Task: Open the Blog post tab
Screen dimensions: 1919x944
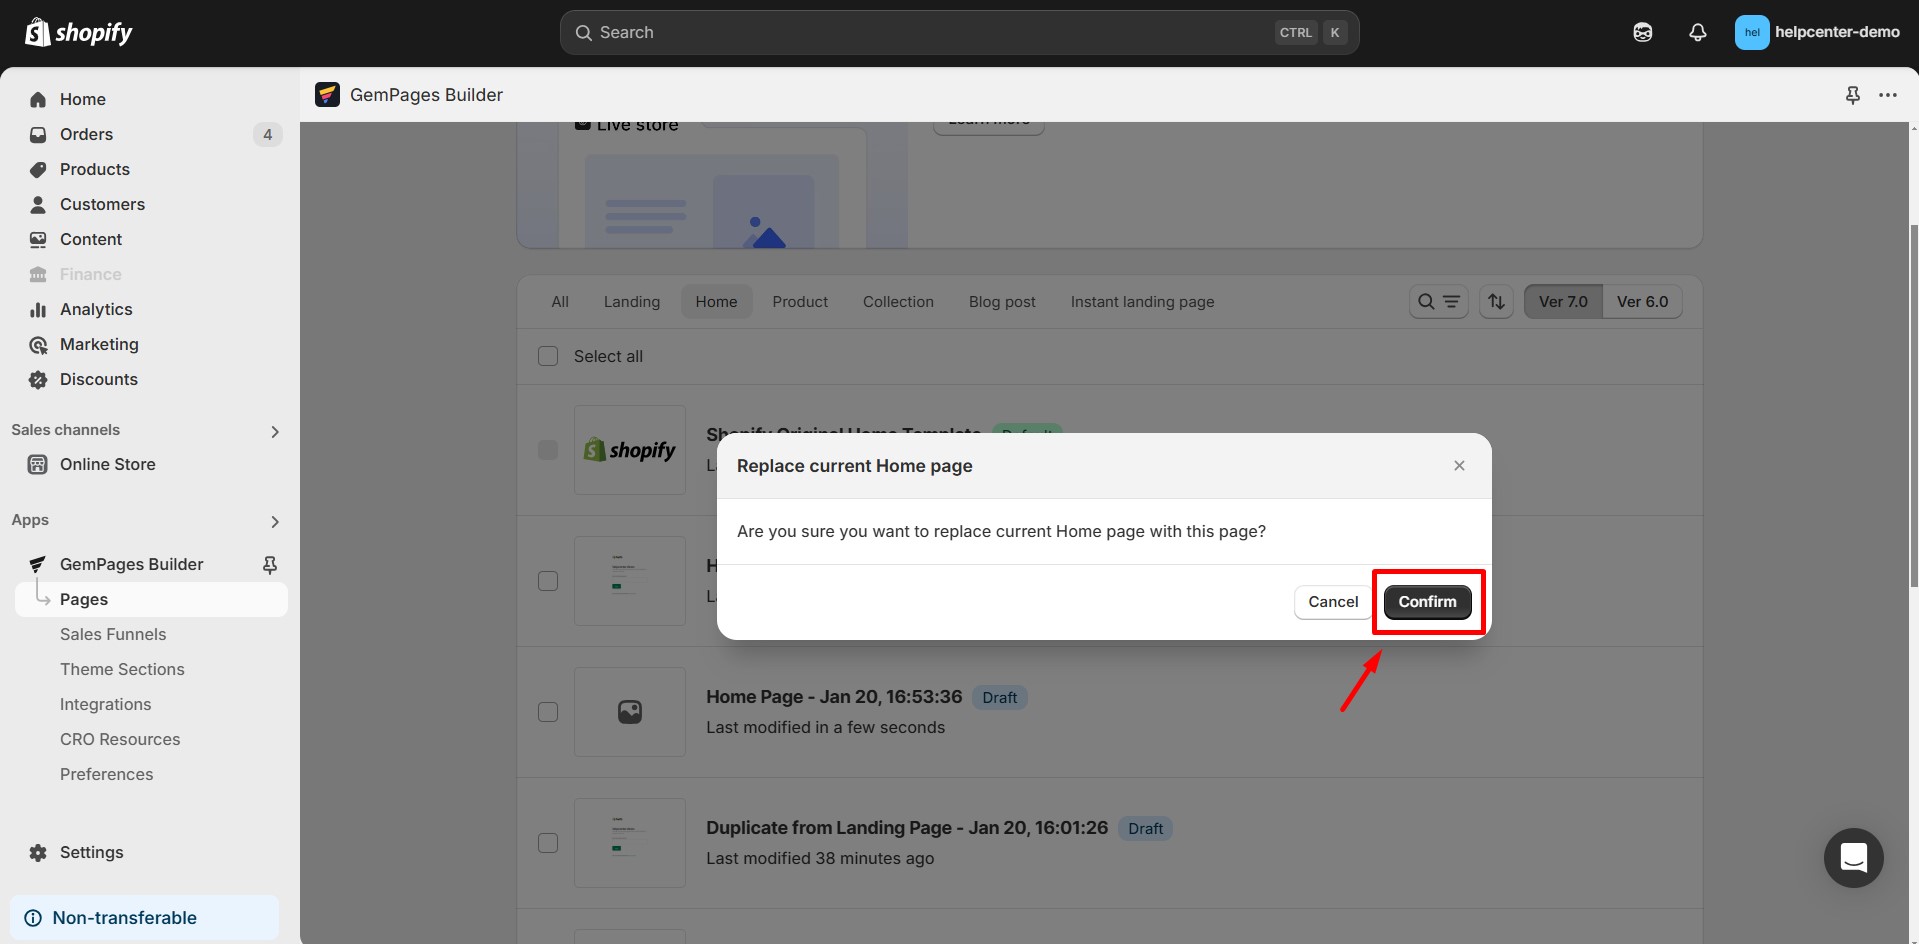Action: tap(1002, 301)
